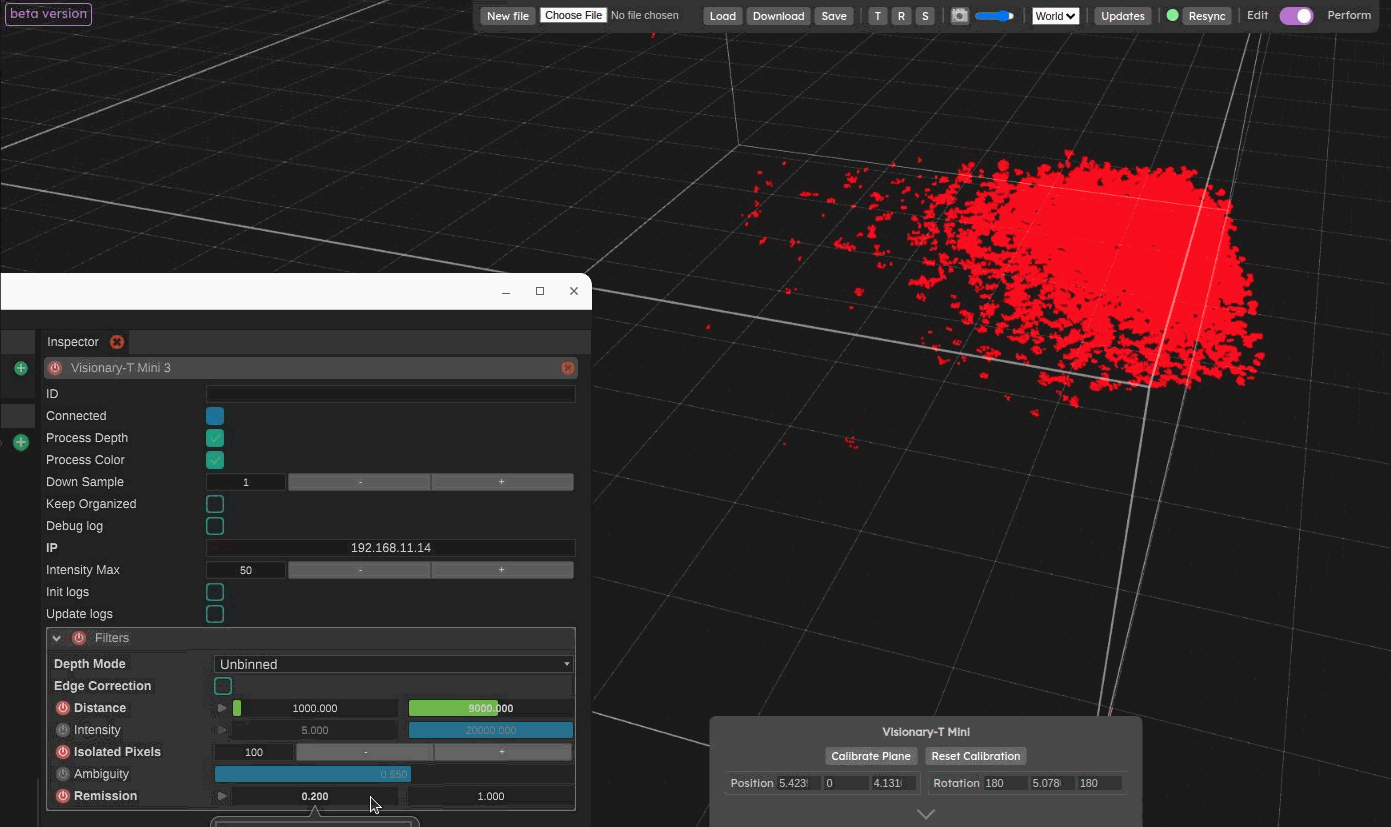The width and height of the screenshot is (1391, 827).
Task: Toggle the Distance filter power icon
Action: tap(63, 708)
